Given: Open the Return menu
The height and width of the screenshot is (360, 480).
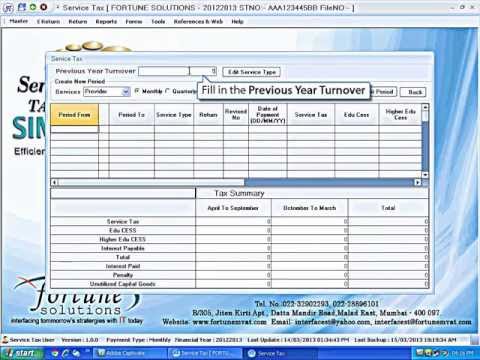Looking at the screenshot, I should click(78, 21).
